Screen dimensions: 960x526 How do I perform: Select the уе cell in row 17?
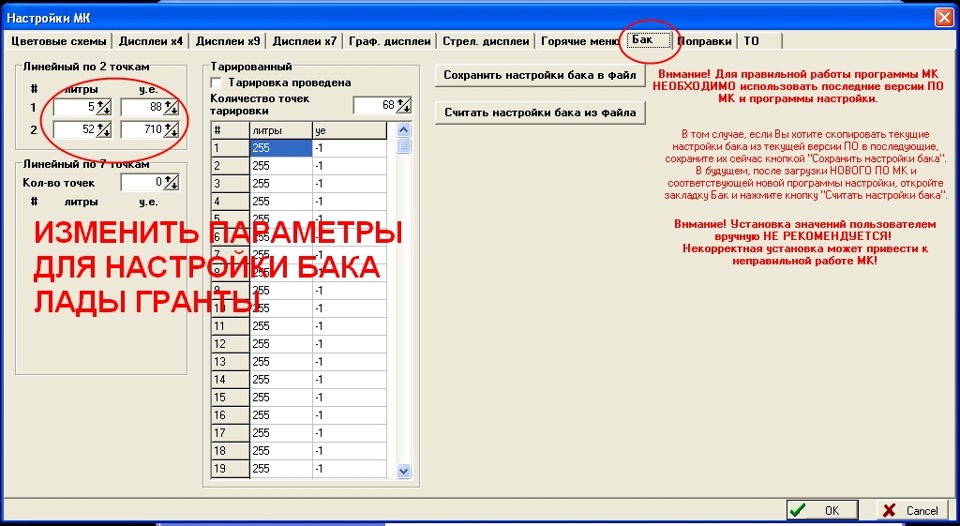[350, 433]
